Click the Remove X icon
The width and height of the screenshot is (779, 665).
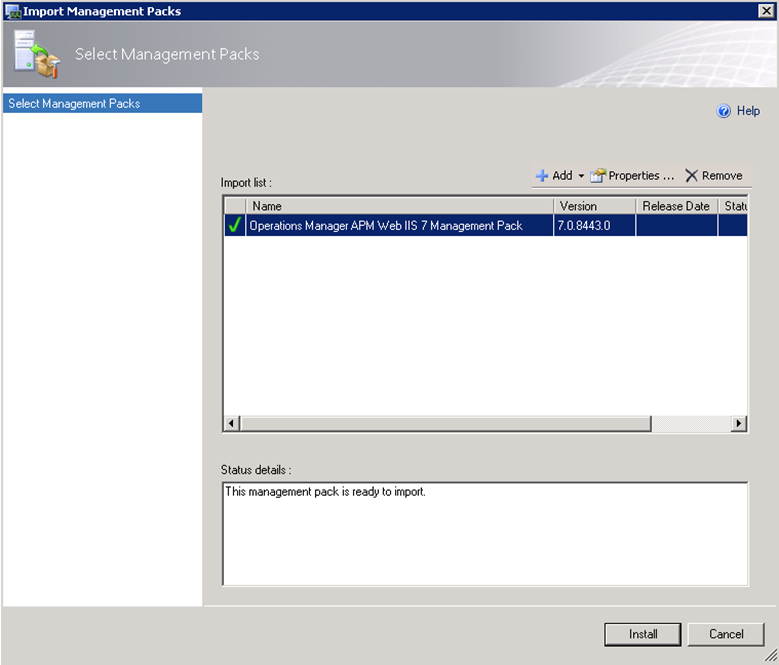(691, 175)
